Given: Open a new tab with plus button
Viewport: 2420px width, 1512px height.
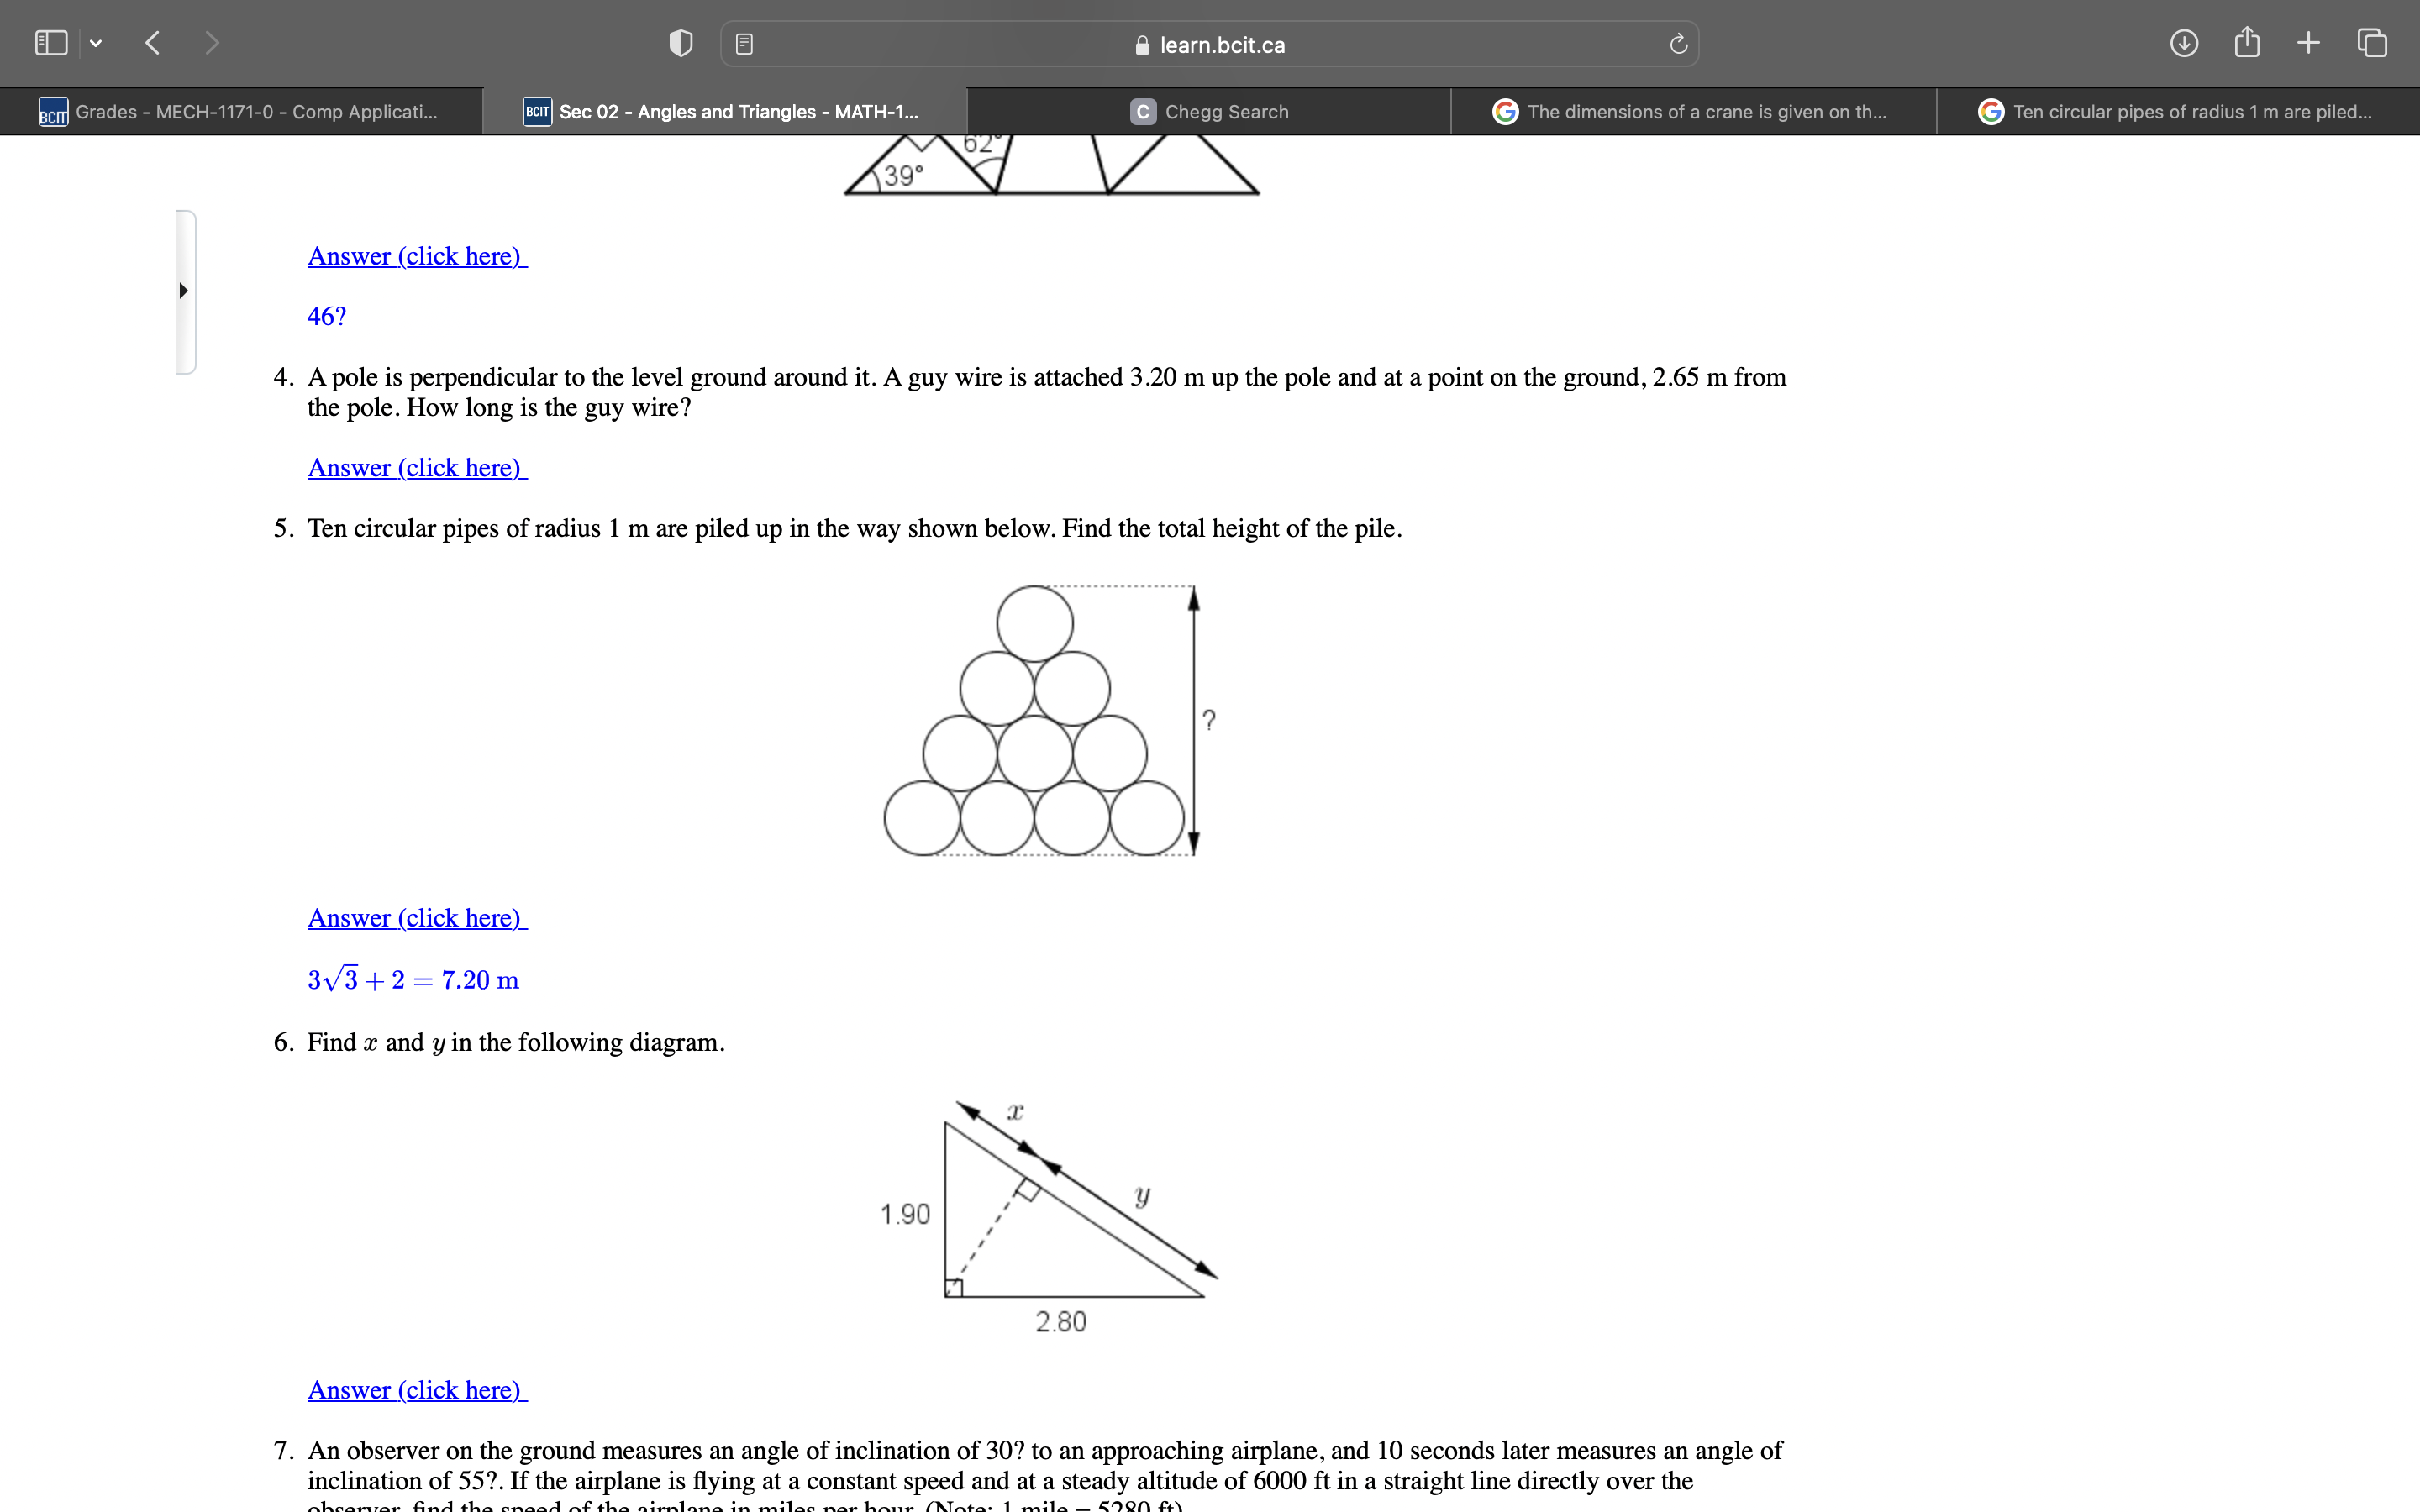Looking at the screenshot, I should [2308, 43].
